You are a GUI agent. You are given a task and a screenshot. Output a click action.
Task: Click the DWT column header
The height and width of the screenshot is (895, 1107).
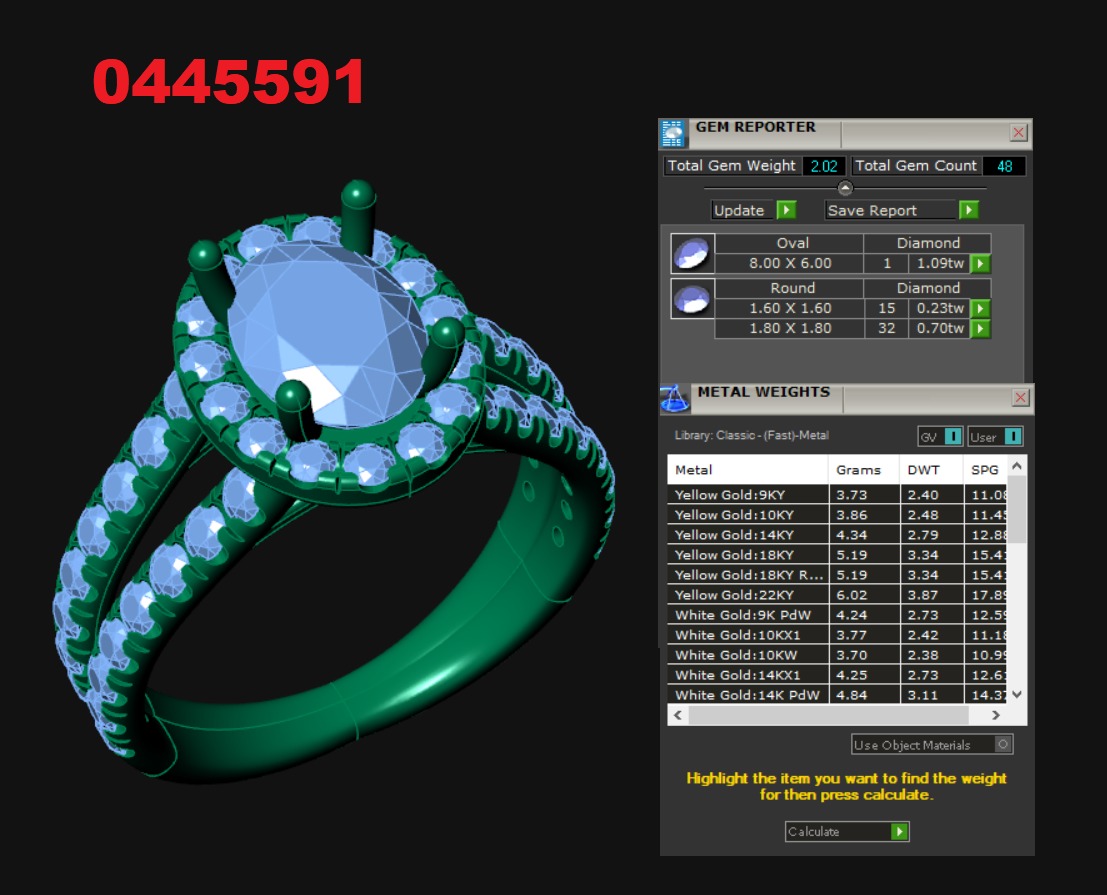931,469
